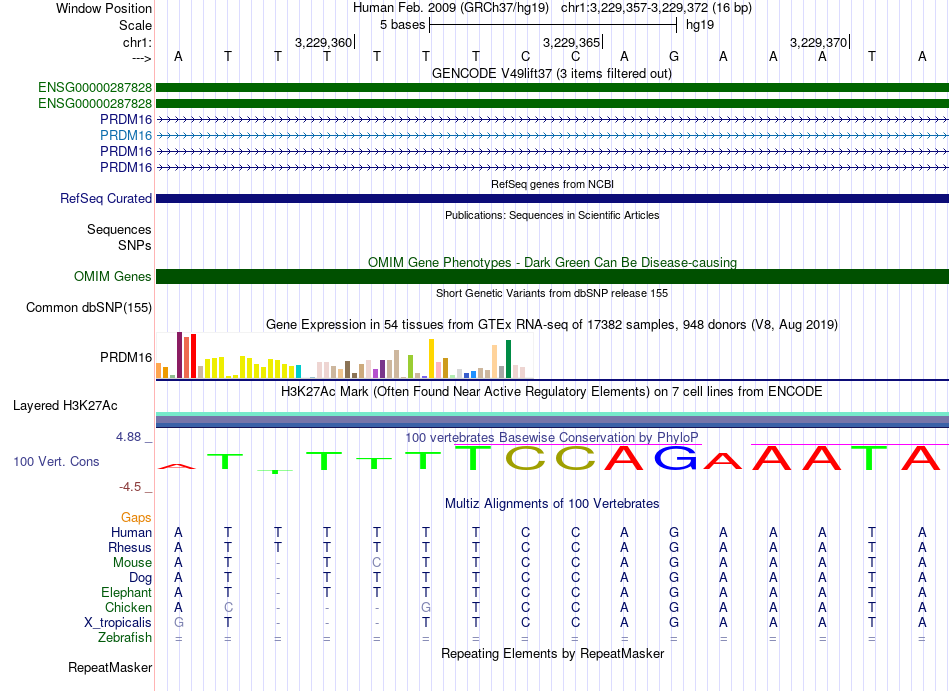
Task: Click the OMIM Genes label
Action: [x=112, y=276]
